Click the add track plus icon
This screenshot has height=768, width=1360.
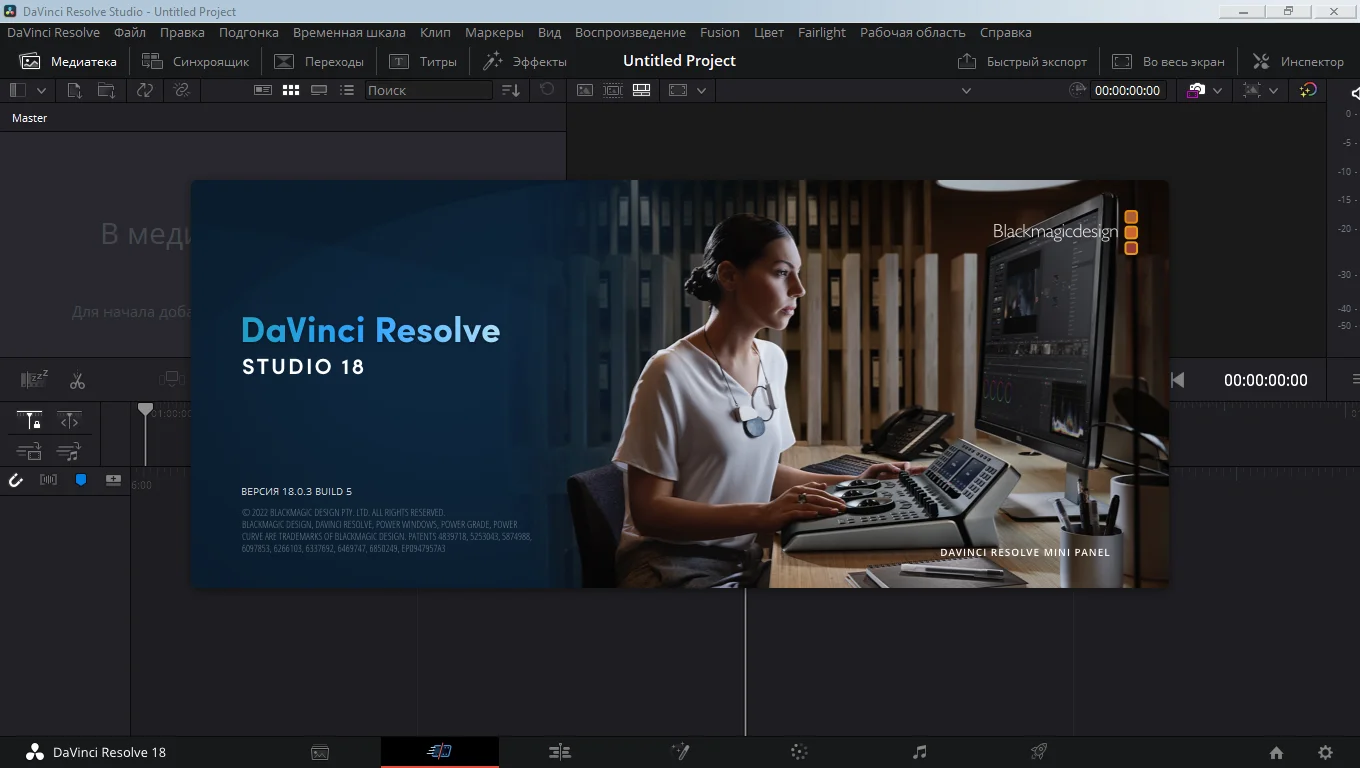pos(113,480)
